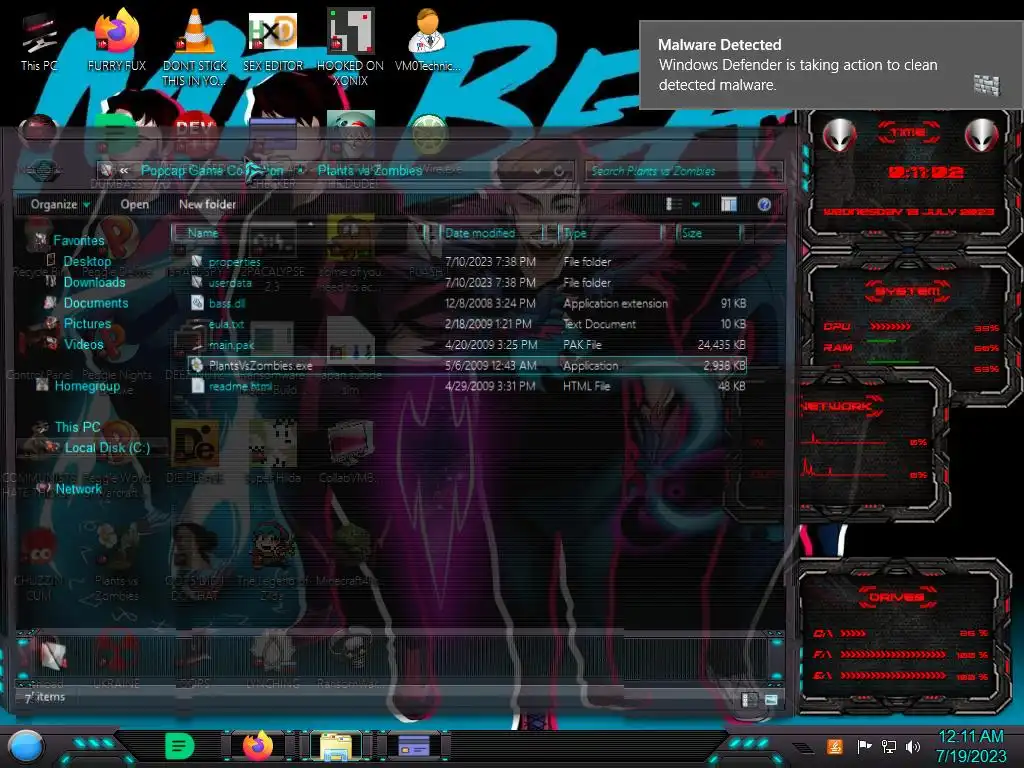Click the right alien head widget icon

[x=982, y=135]
